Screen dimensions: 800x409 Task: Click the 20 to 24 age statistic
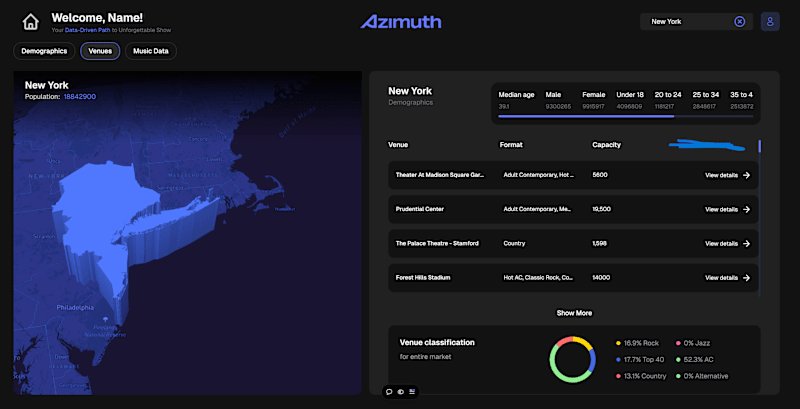(x=668, y=100)
